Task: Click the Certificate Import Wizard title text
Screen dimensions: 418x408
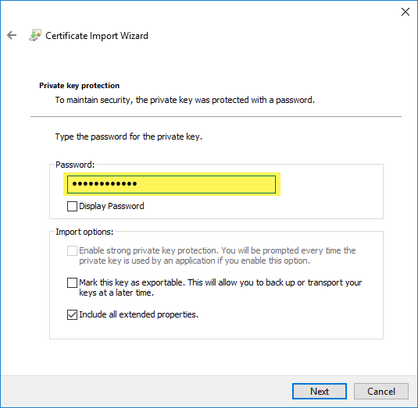Action: (x=97, y=36)
